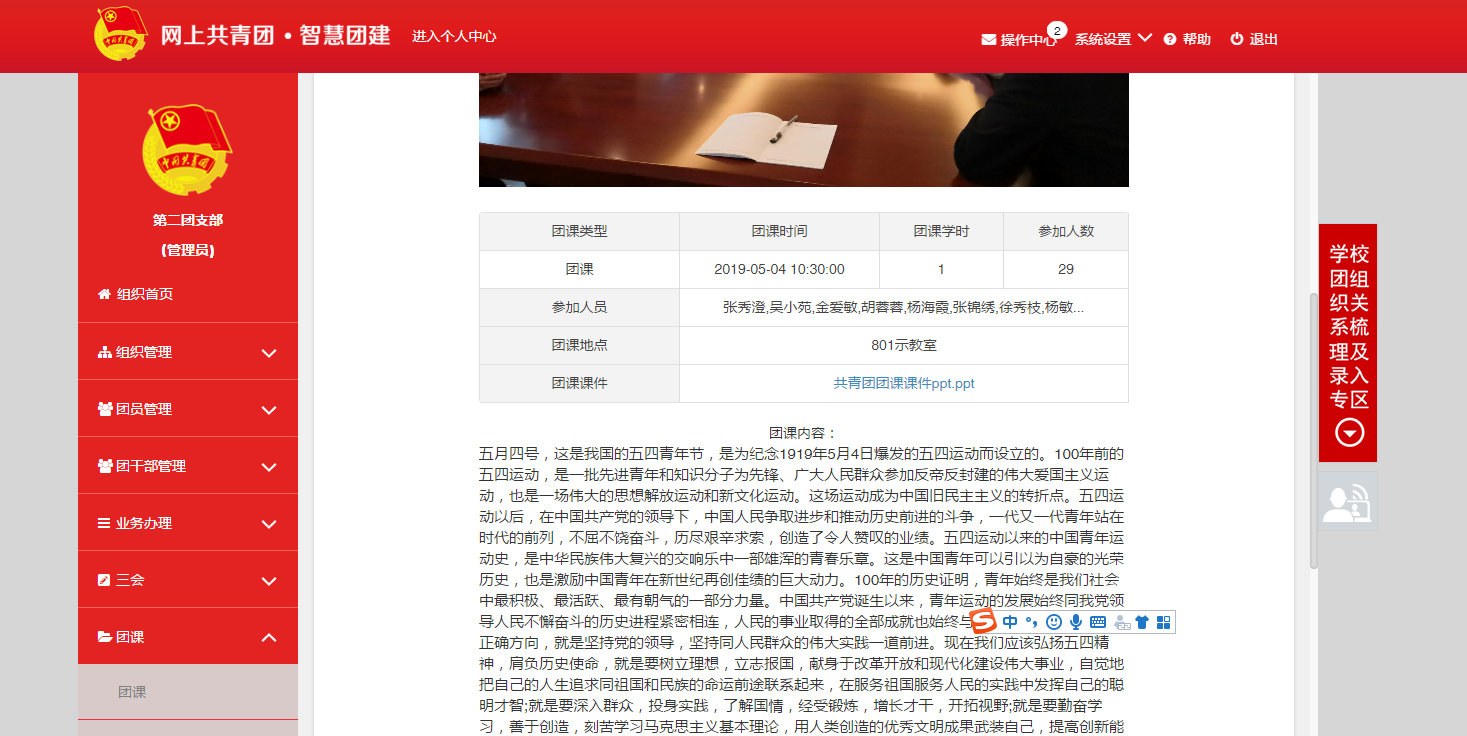Open the 共青团团课课件ppt.ppt link
Viewport: 1467px width, 736px height.
[x=903, y=383]
